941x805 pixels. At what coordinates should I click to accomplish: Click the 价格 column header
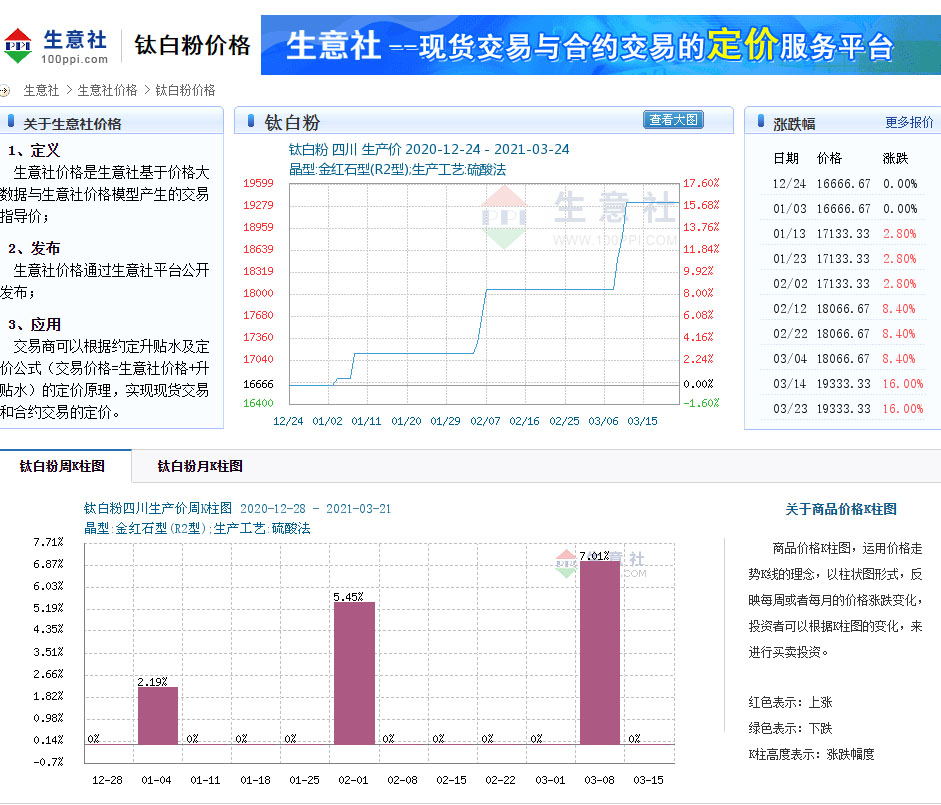pos(829,158)
